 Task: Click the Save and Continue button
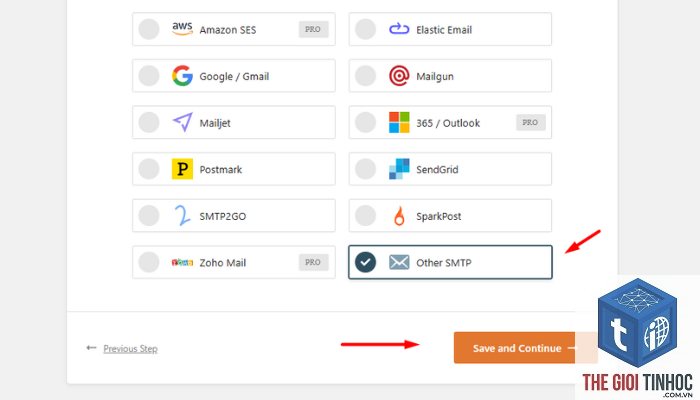[525, 348]
